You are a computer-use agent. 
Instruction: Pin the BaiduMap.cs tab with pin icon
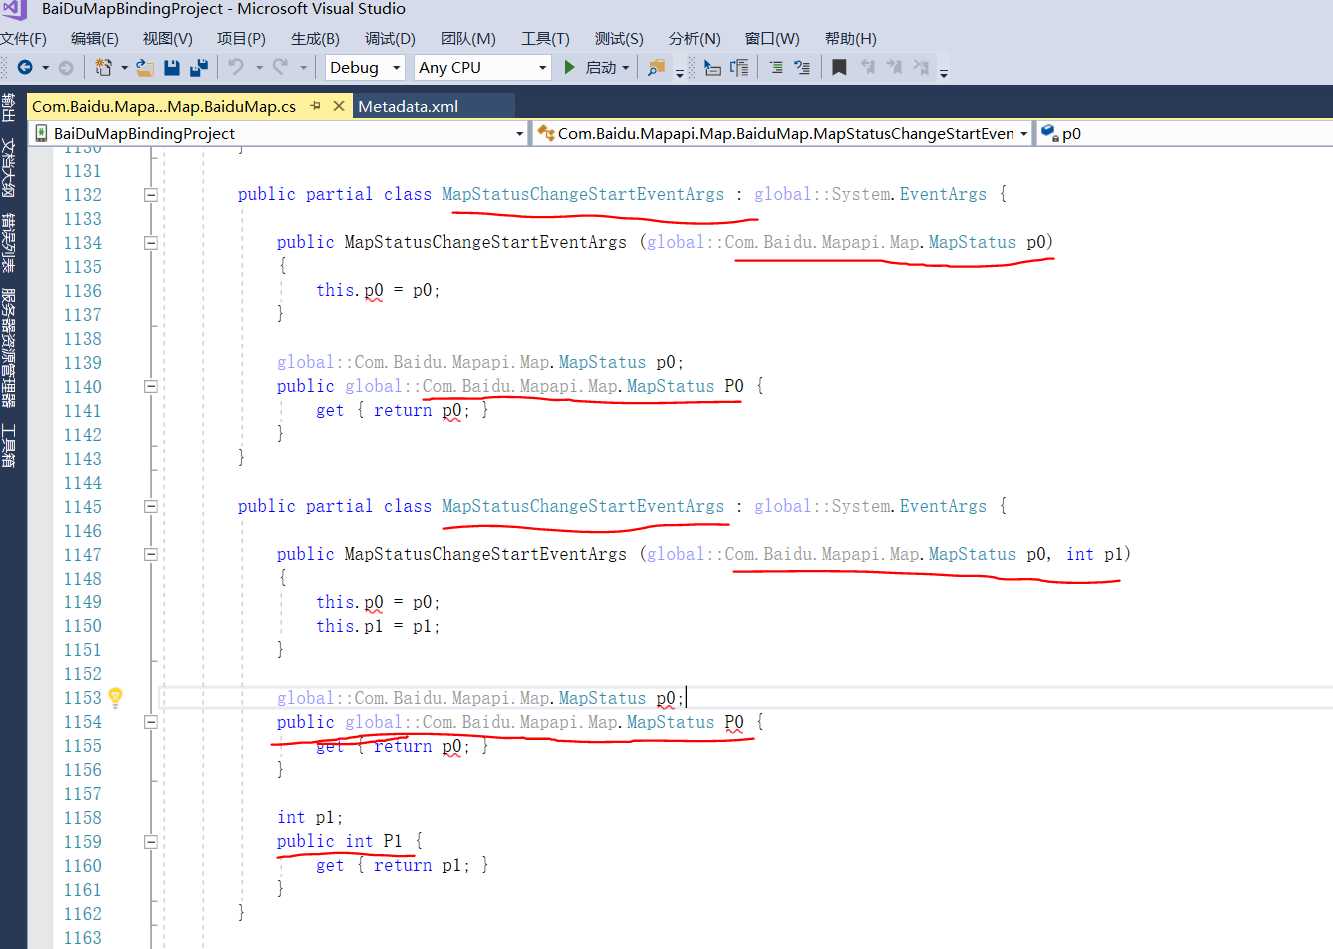click(316, 105)
